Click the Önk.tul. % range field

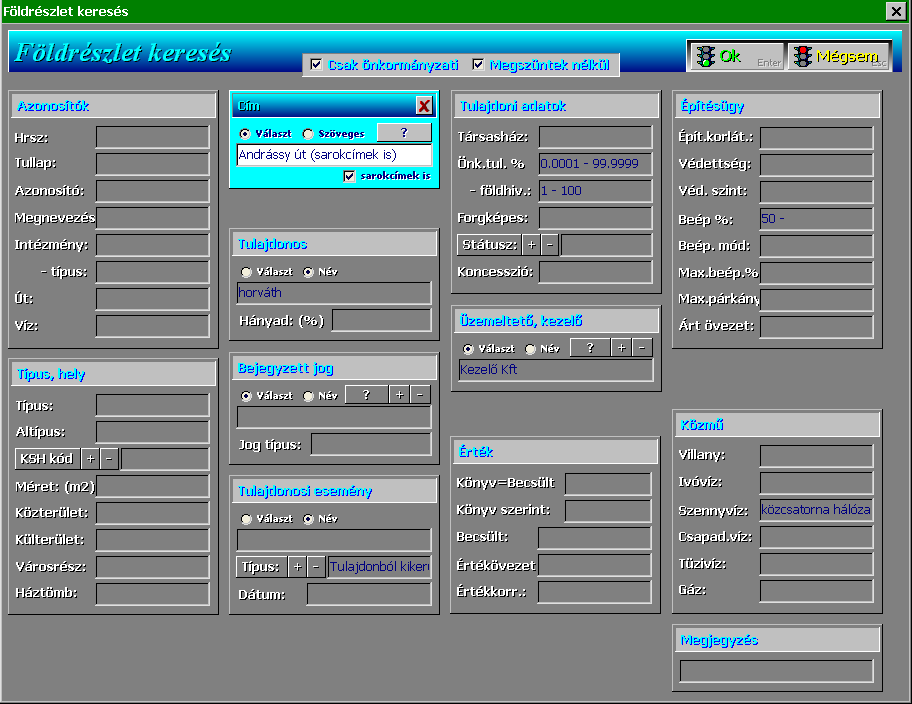(x=596, y=164)
